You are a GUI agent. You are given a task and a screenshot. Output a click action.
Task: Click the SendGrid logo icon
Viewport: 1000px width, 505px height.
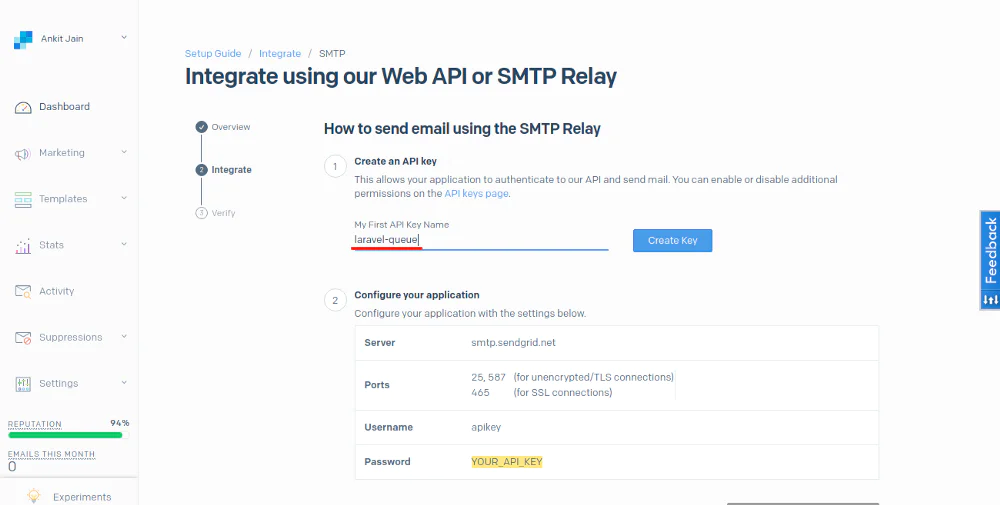pos(23,40)
